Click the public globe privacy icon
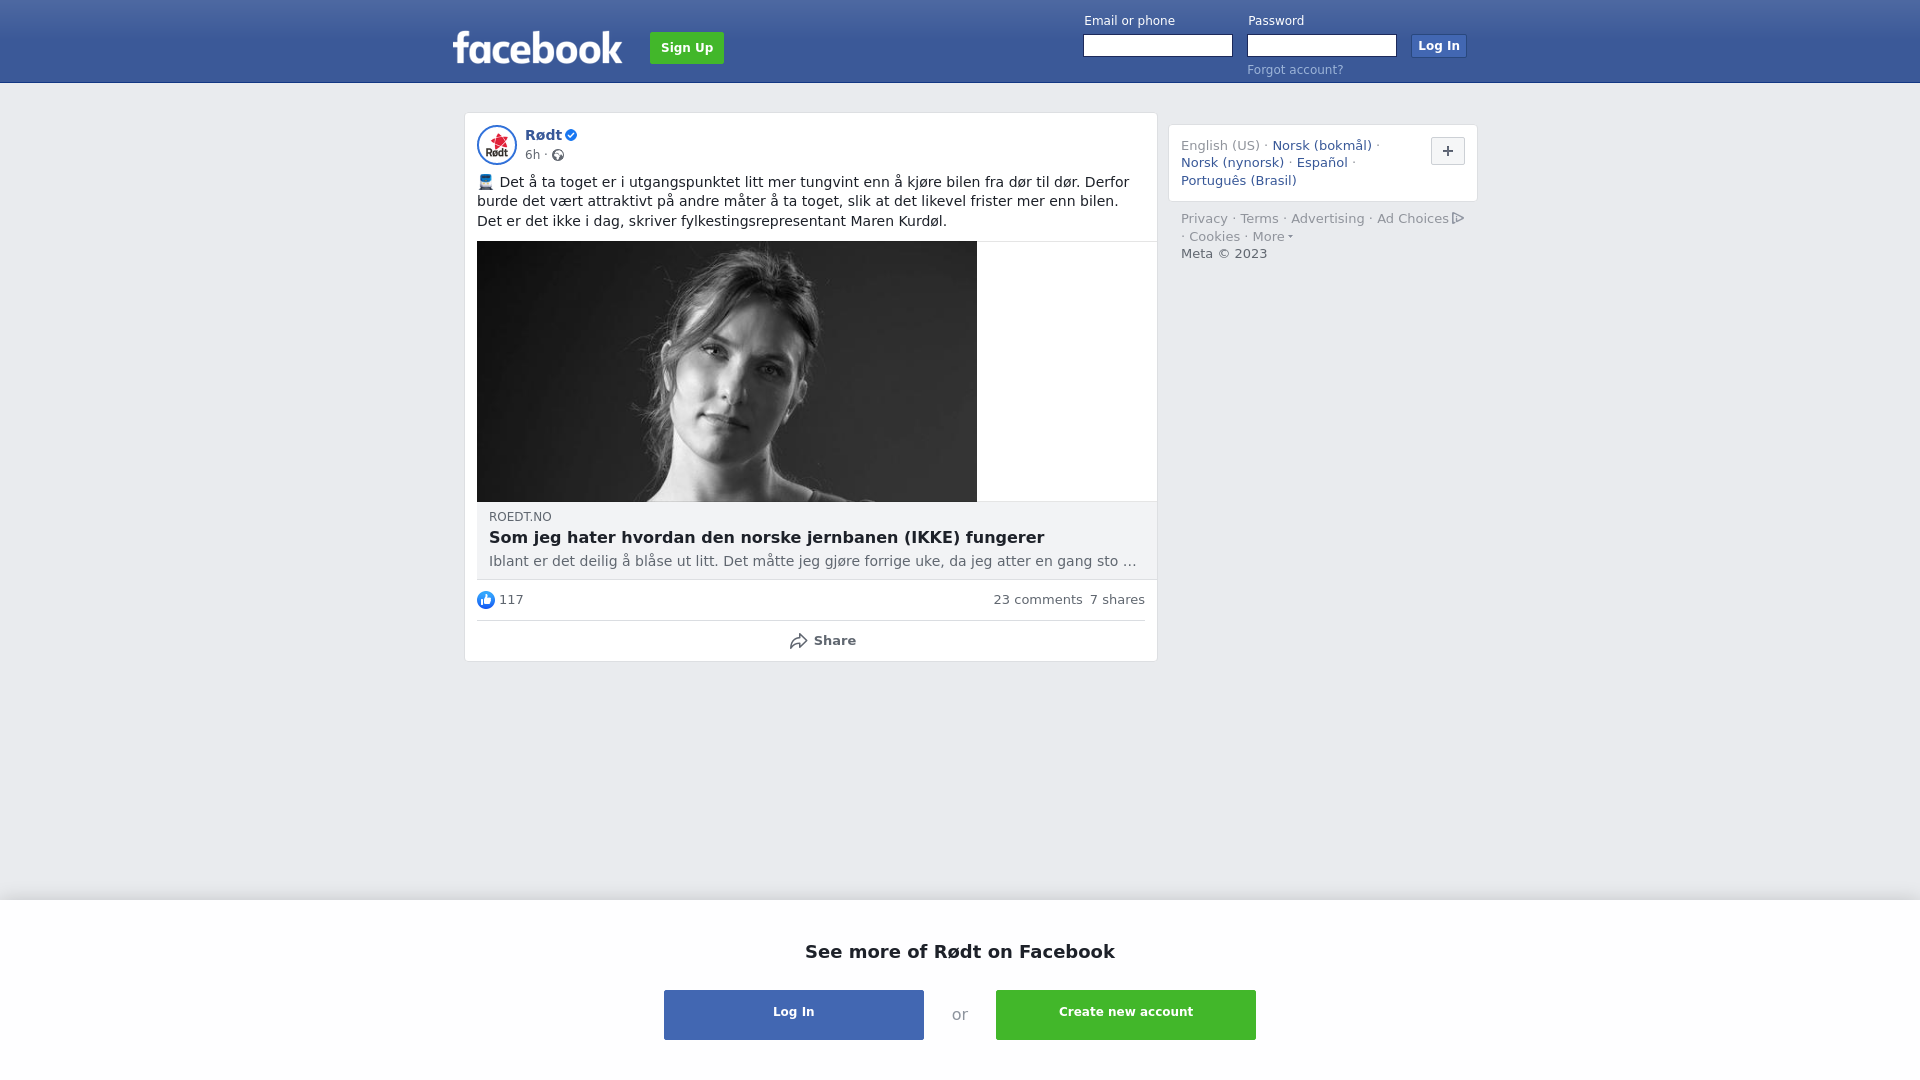This screenshot has height=1080, width=1920. click(x=558, y=155)
